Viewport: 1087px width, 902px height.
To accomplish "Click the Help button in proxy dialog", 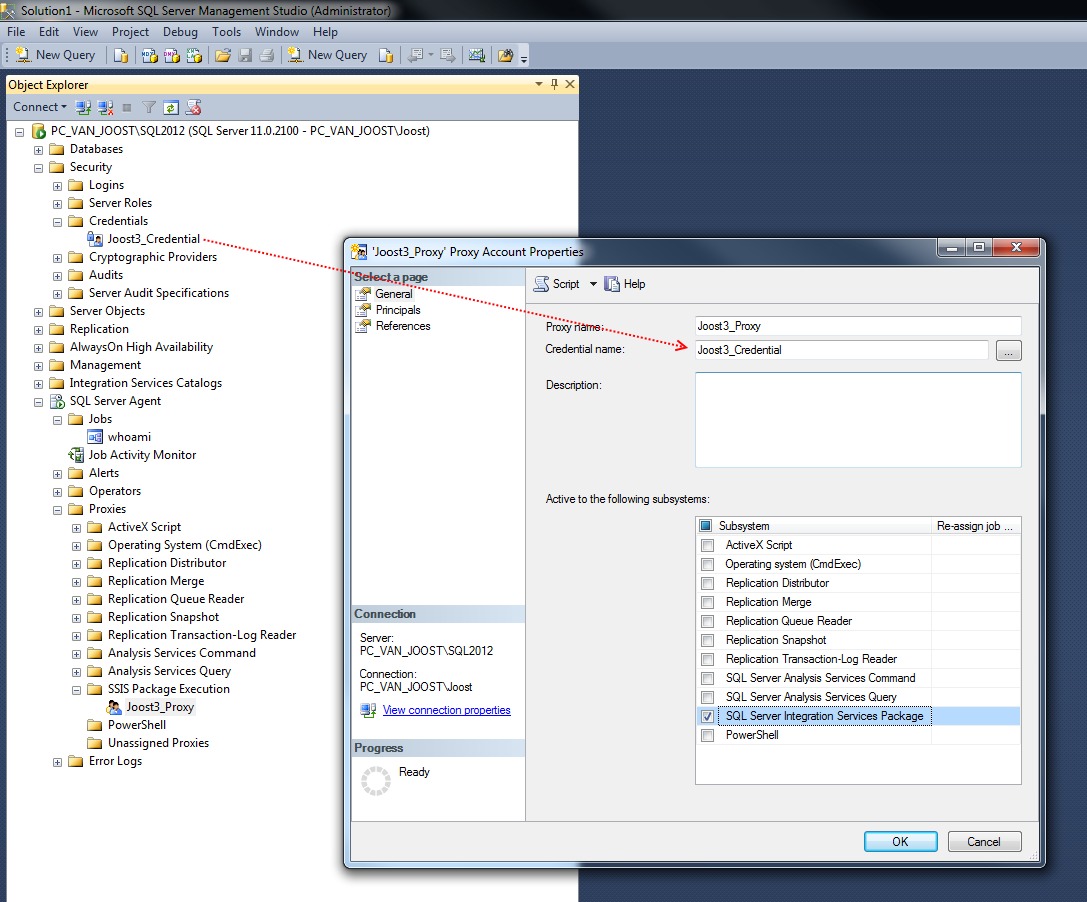I will pyautogui.click(x=625, y=284).
